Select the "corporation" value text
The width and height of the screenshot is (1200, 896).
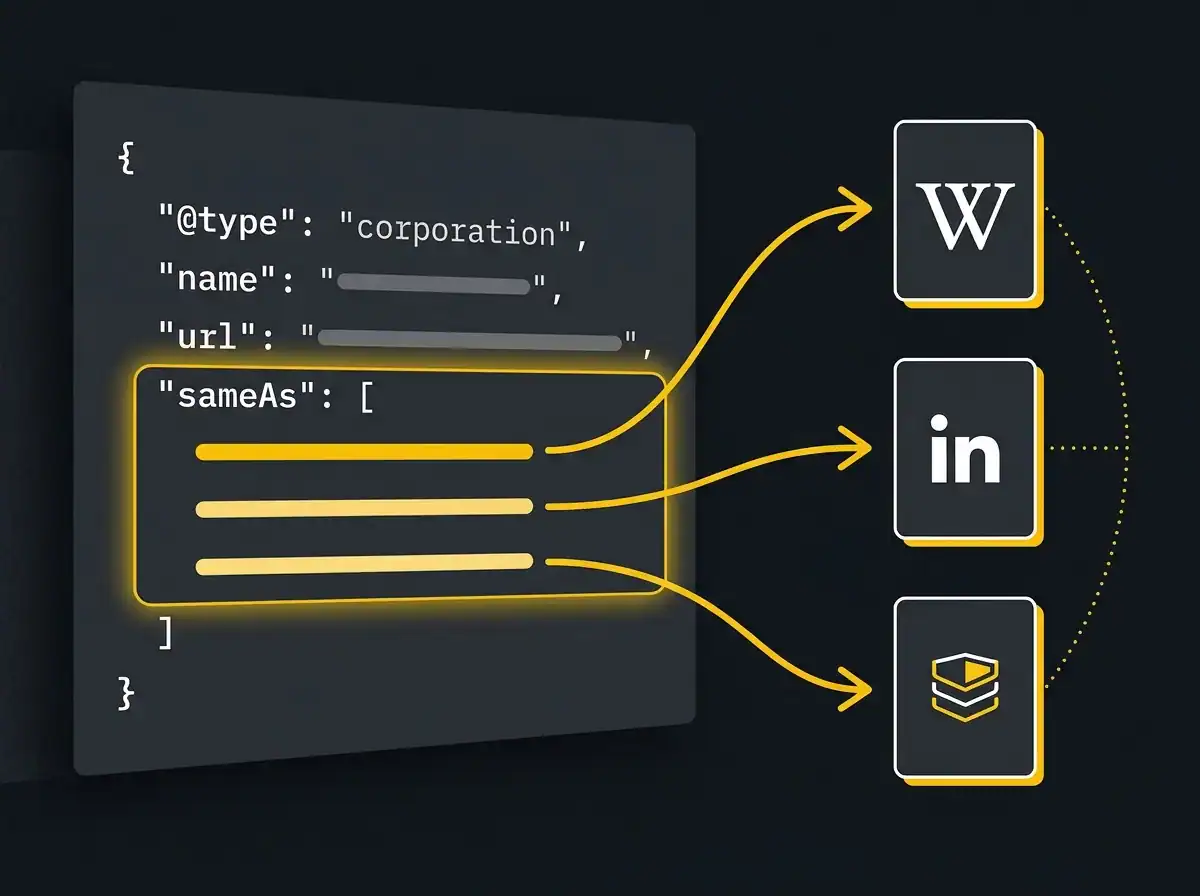click(455, 230)
